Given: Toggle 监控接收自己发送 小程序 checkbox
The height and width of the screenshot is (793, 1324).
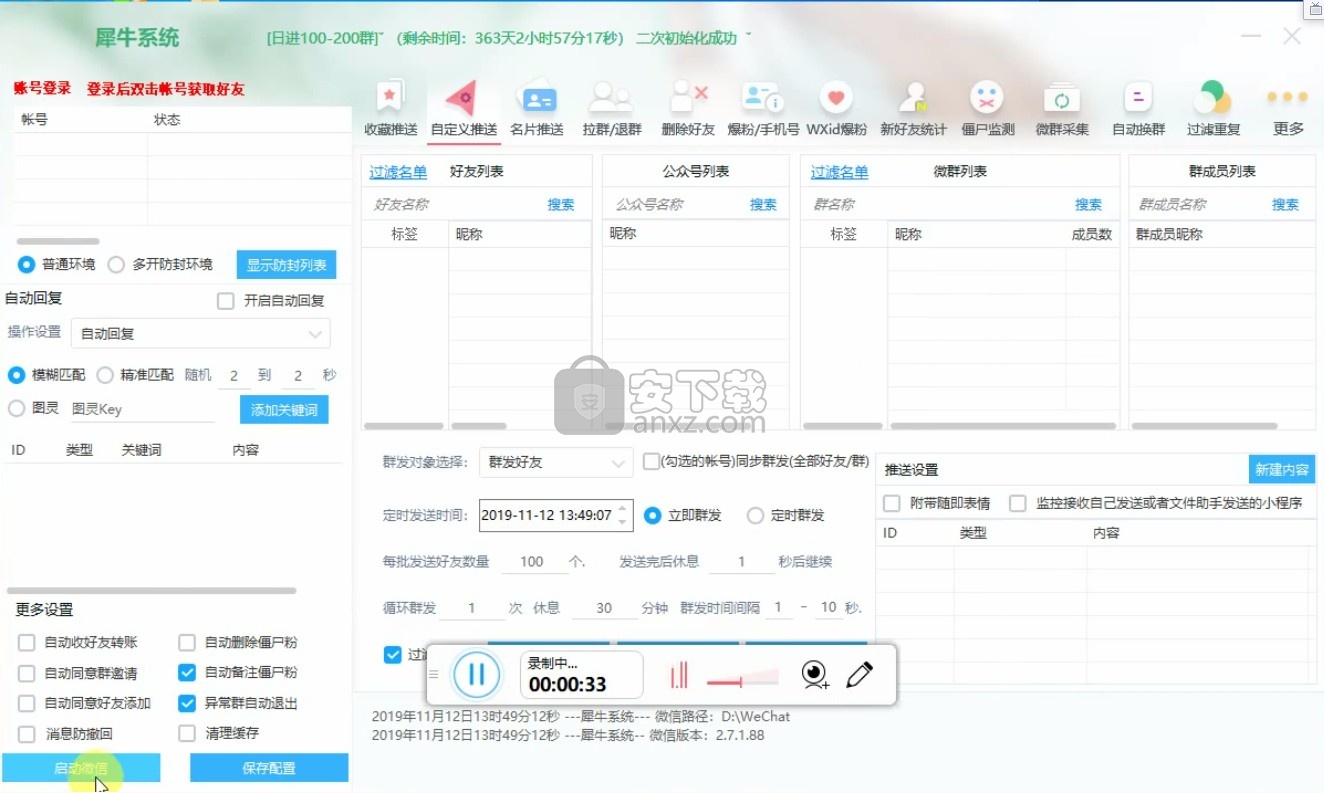Looking at the screenshot, I should click(1018, 503).
